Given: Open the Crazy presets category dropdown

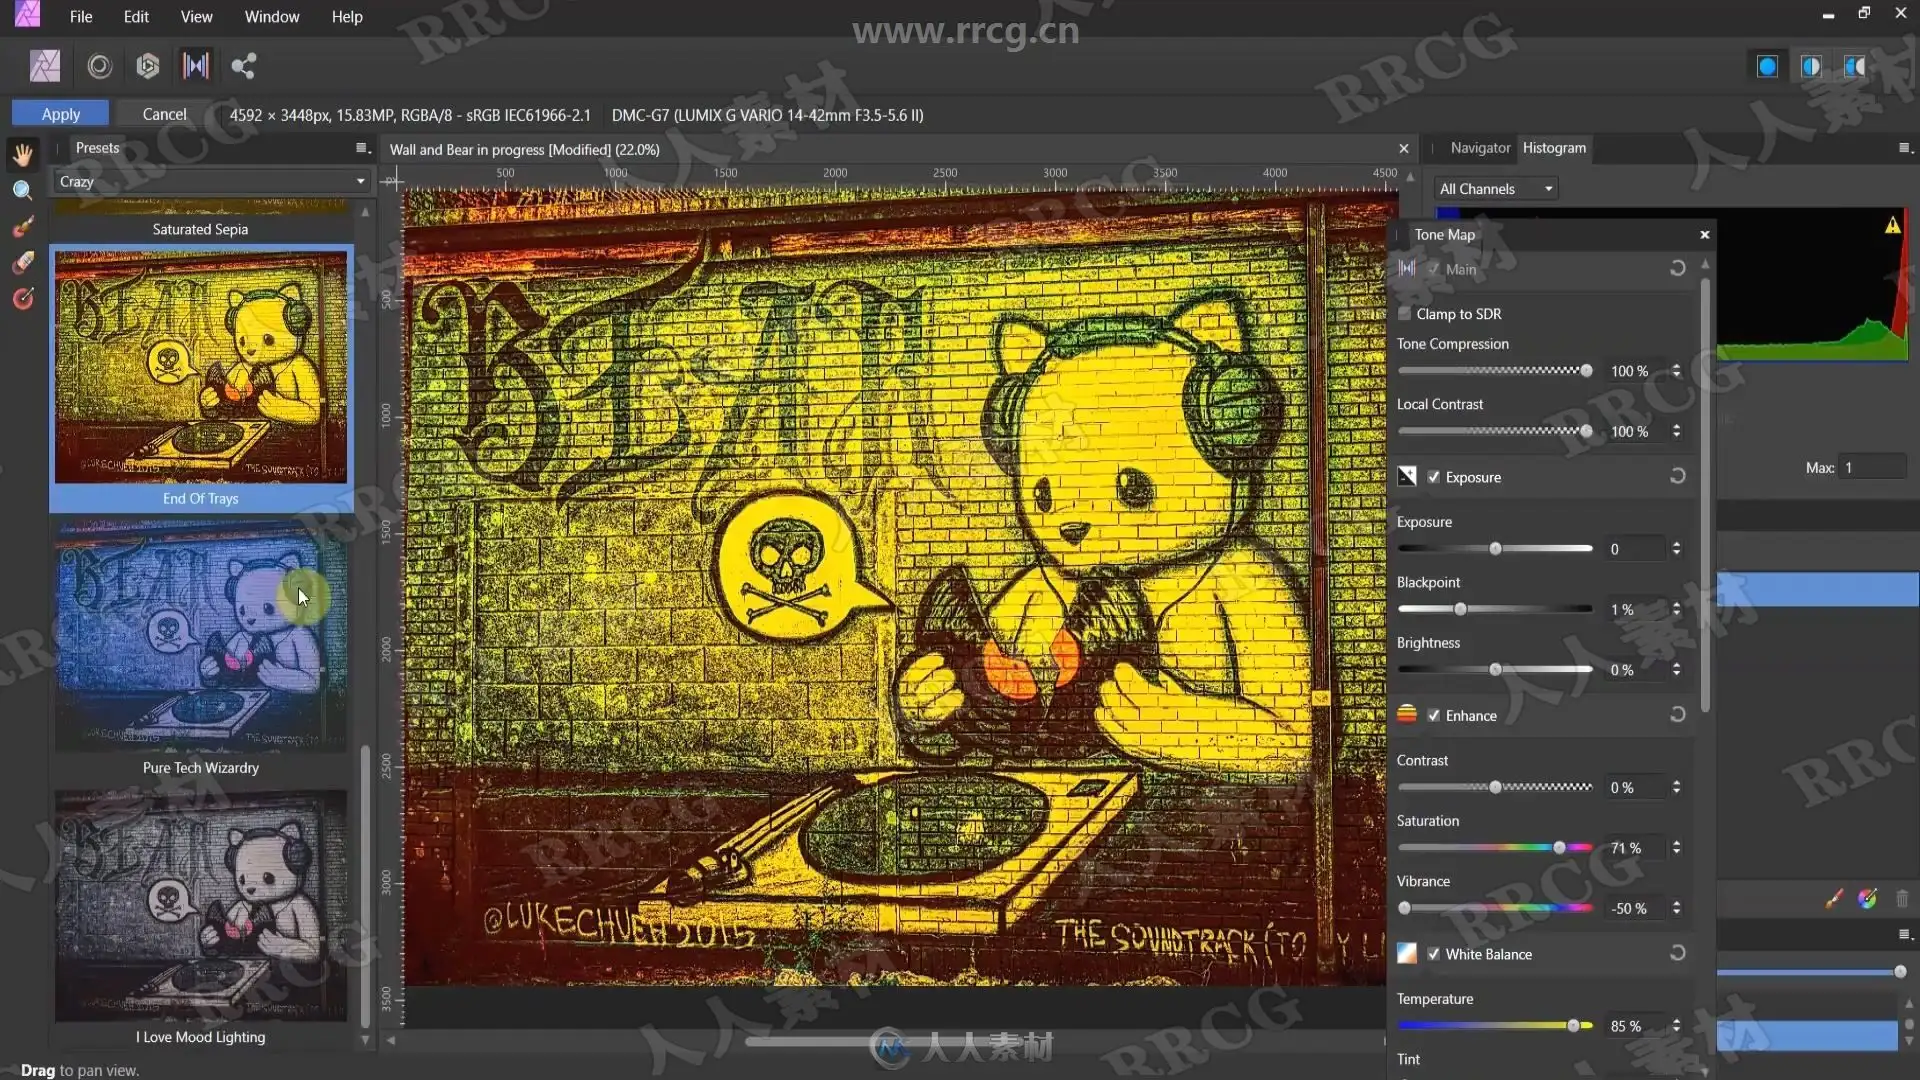Looking at the screenshot, I should click(212, 181).
